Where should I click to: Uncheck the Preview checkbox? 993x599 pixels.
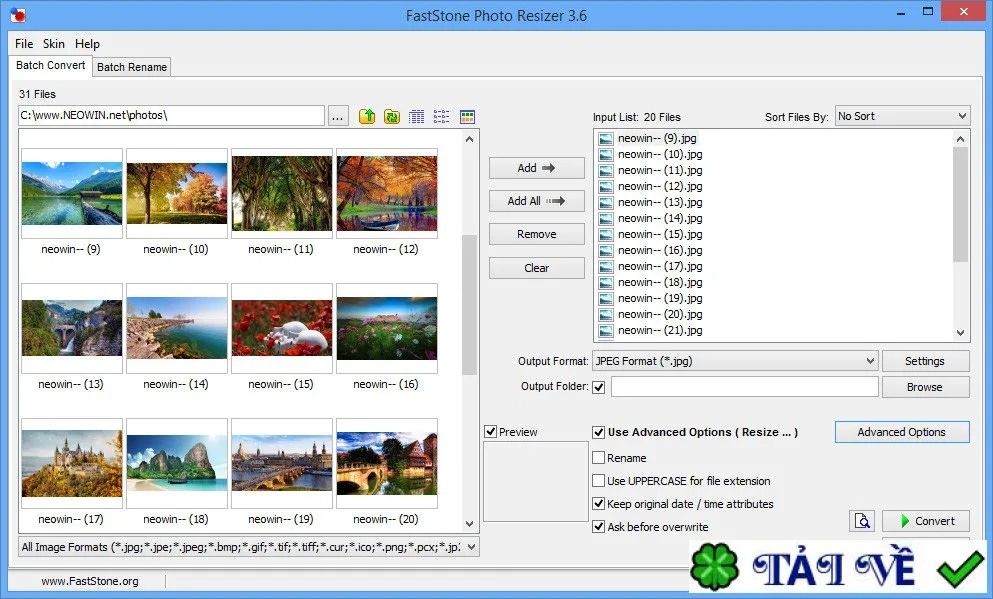(490, 432)
